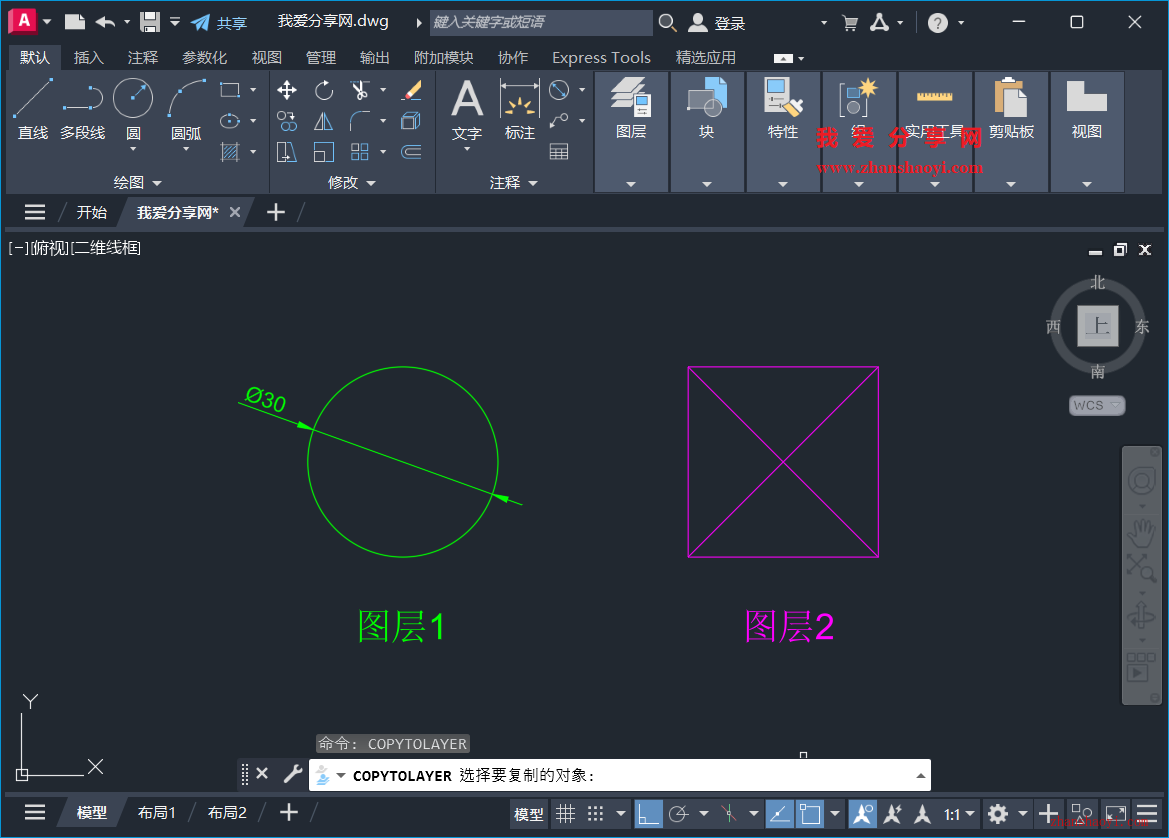Toggle 2D object snap in status bar
The height and width of the screenshot is (838, 1169).
(810, 813)
